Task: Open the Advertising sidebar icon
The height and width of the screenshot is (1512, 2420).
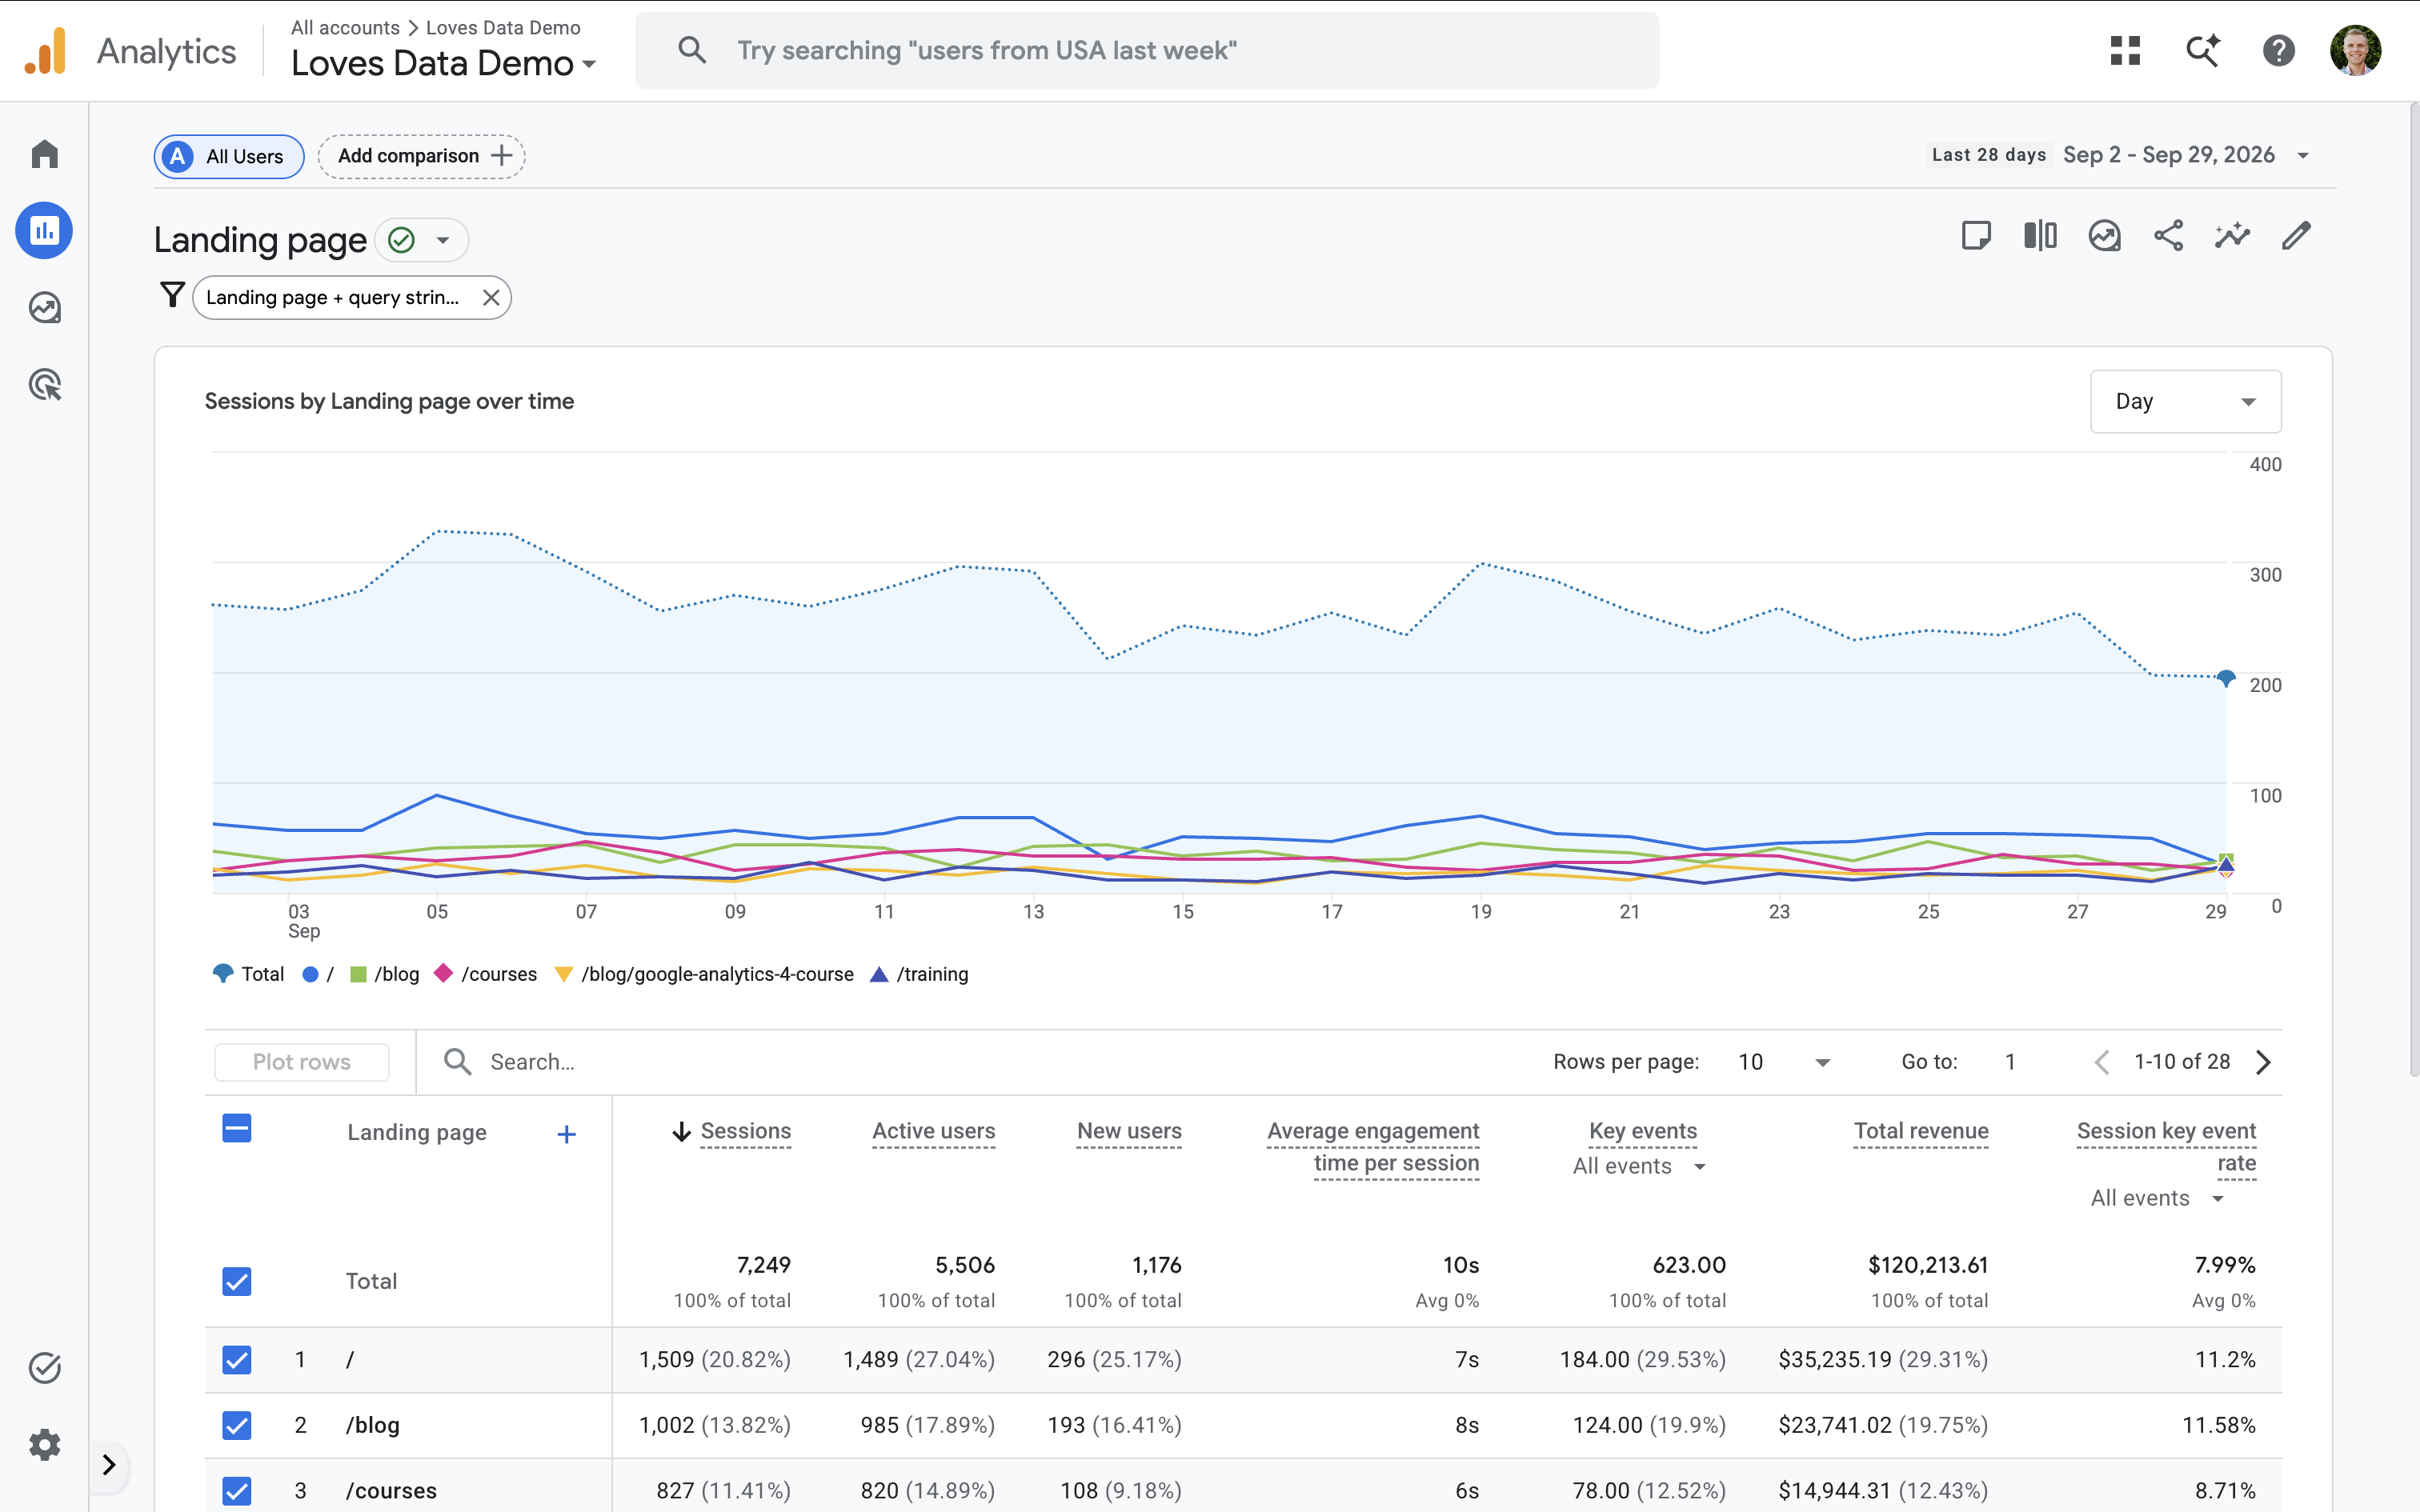Action: pos(44,385)
